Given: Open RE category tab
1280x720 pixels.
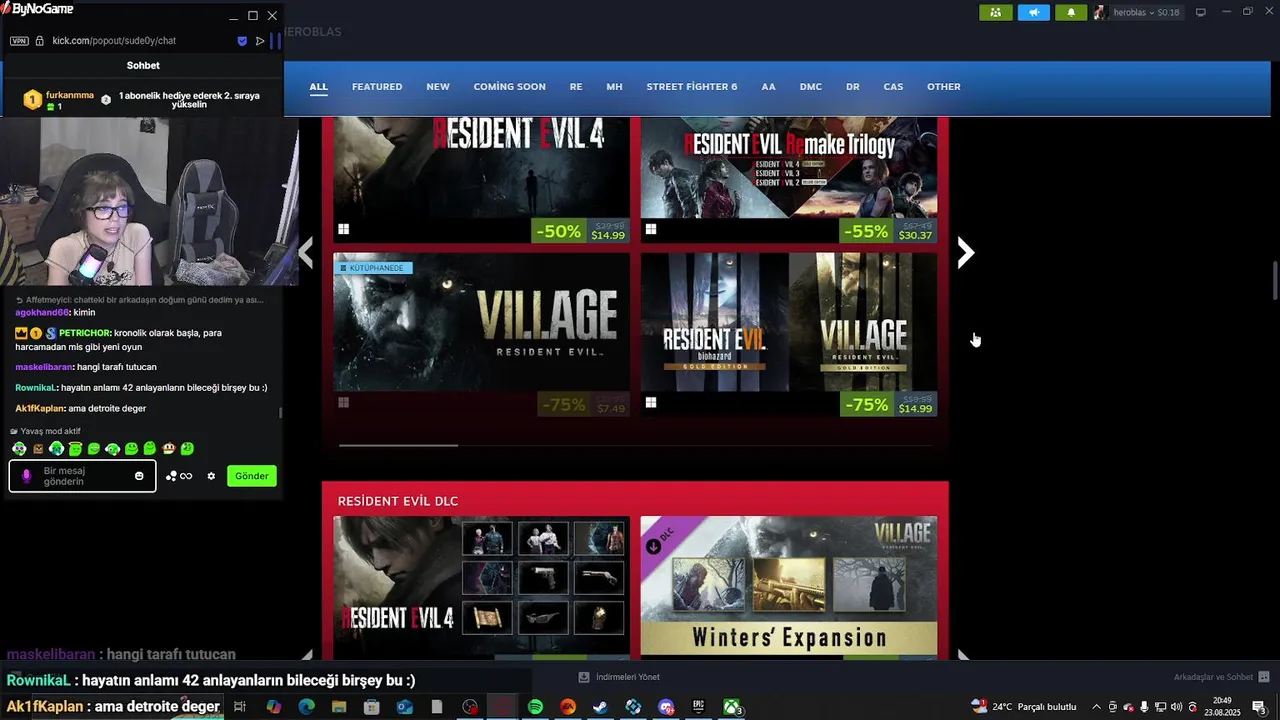Looking at the screenshot, I should tap(576, 87).
